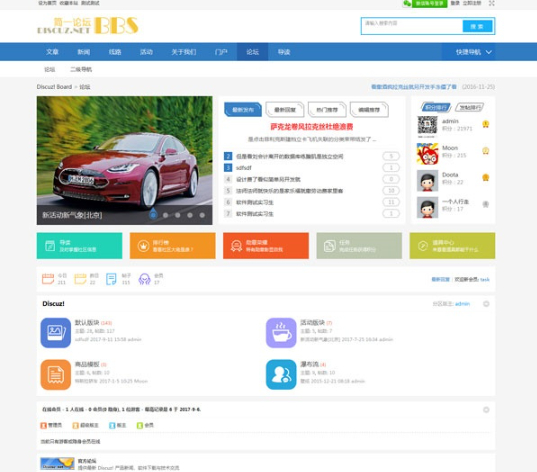The width and height of the screenshot is (537, 472).
Task: Select the first carousel slide dot
Action: point(153,215)
